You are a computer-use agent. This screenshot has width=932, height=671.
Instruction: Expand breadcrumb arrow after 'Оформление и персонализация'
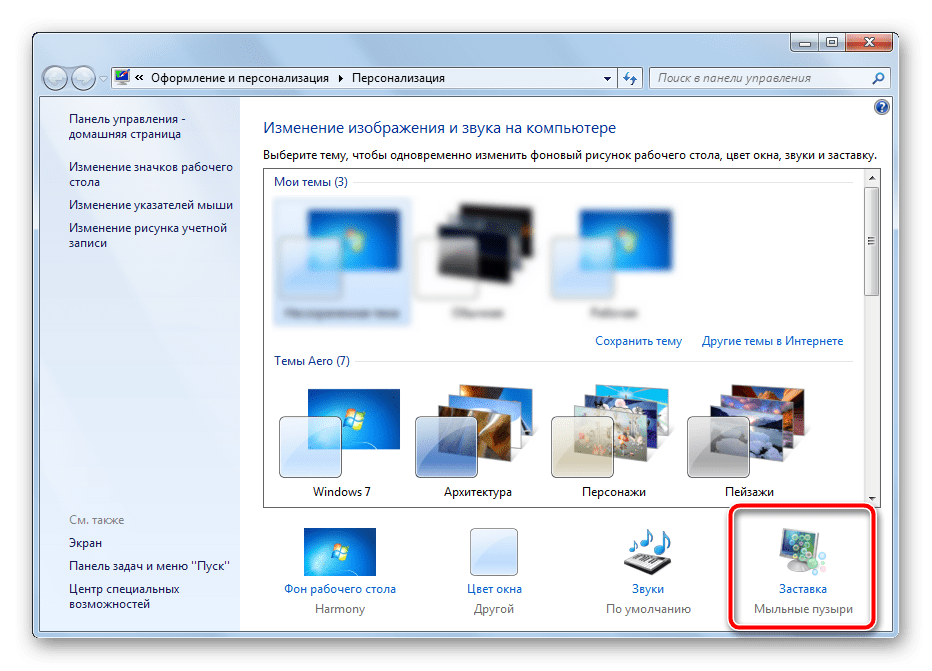point(341,78)
